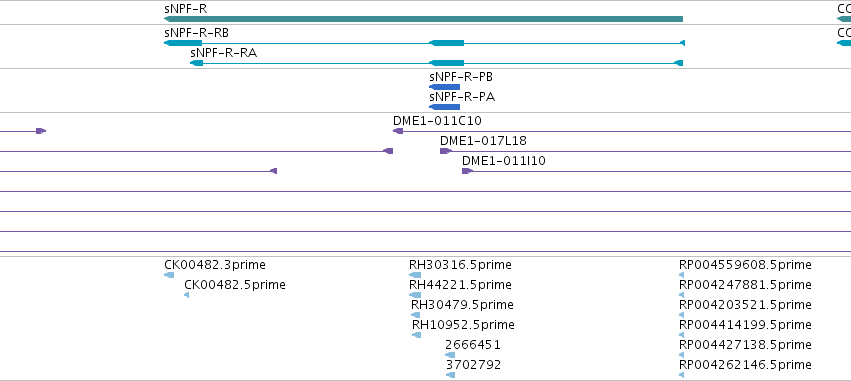Select the RP004414199.5prime arrow glyph
This screenshot has width=851, height=381.
tap(682, 335)
